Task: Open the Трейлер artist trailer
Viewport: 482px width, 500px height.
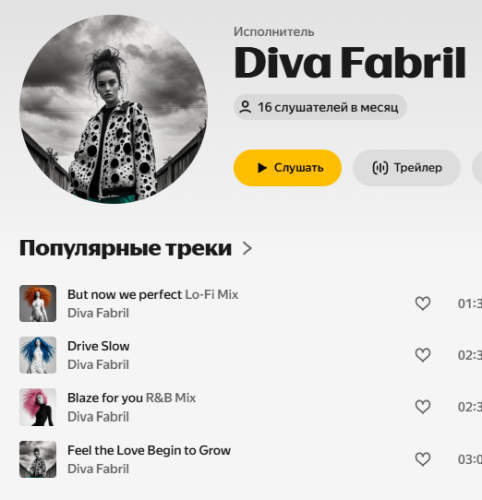Action: tap(407, 168)
